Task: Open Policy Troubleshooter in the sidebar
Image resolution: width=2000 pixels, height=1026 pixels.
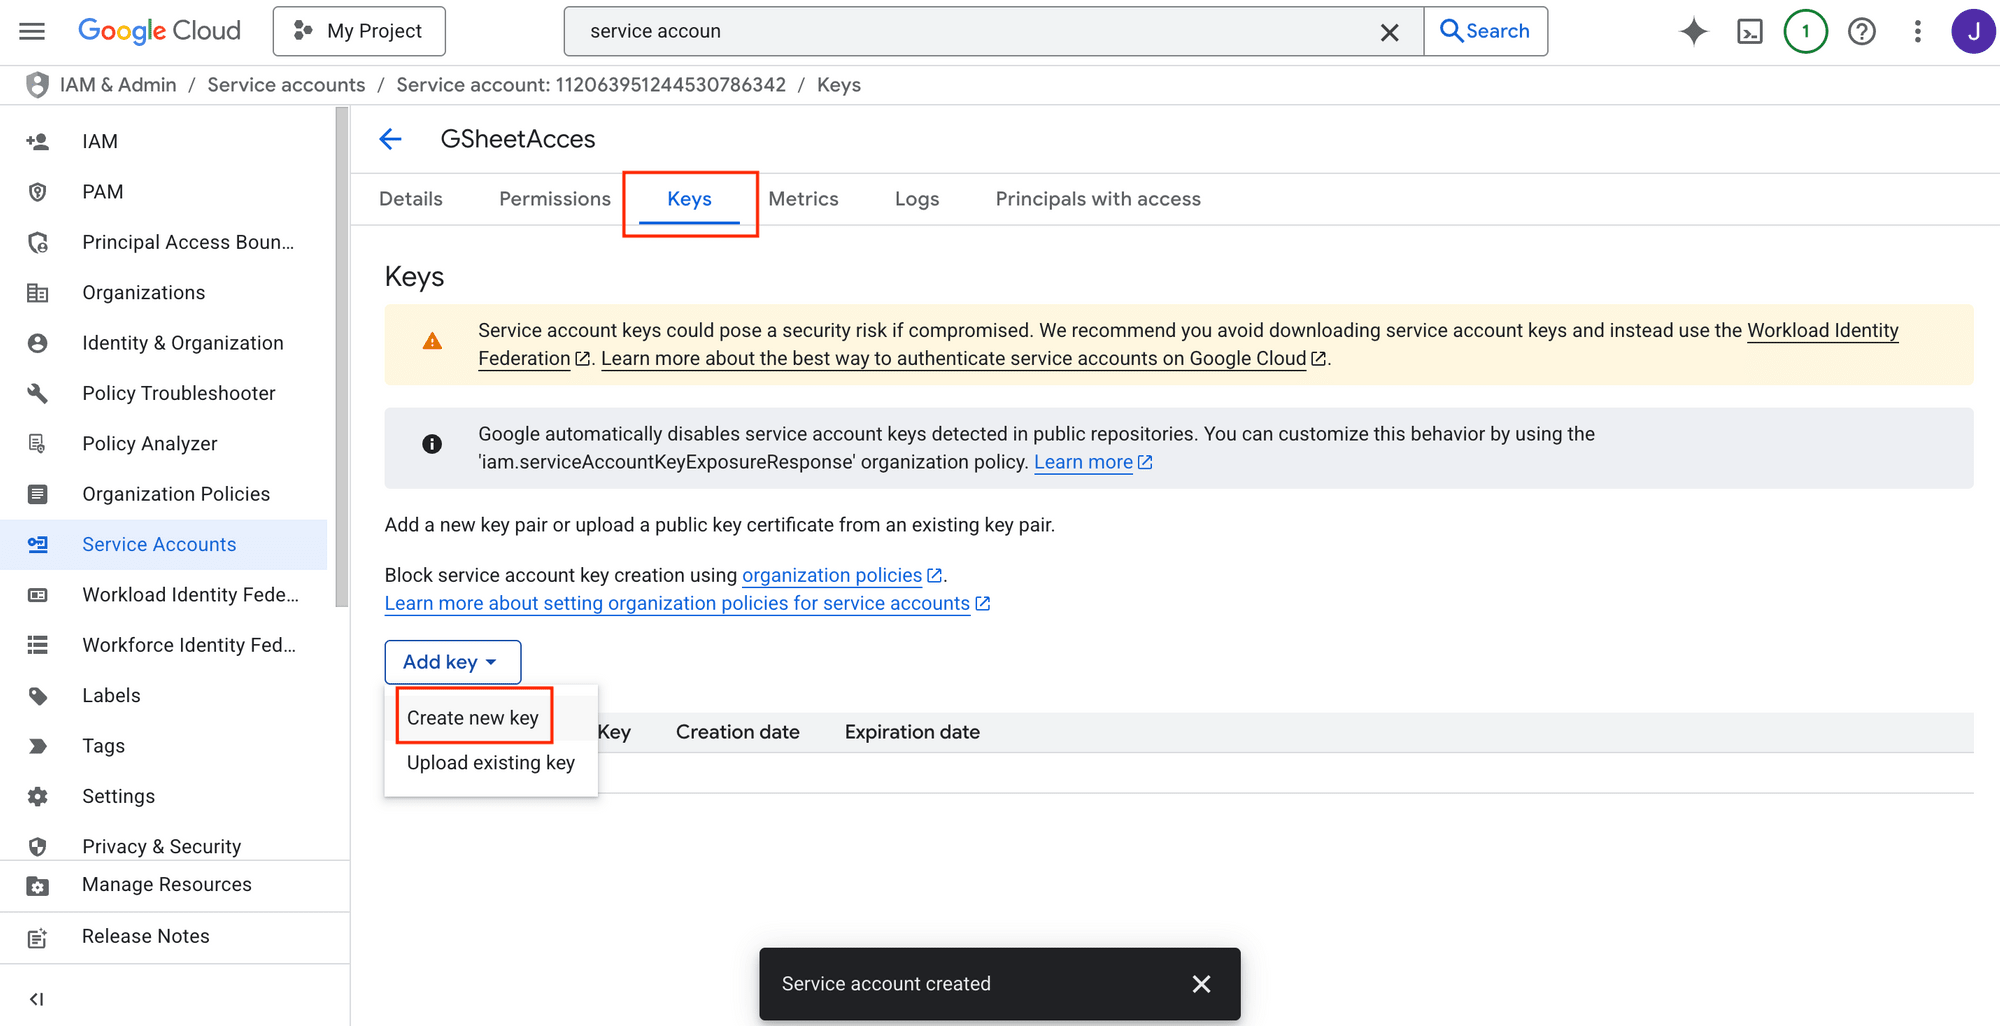Action: coord(164,393)
